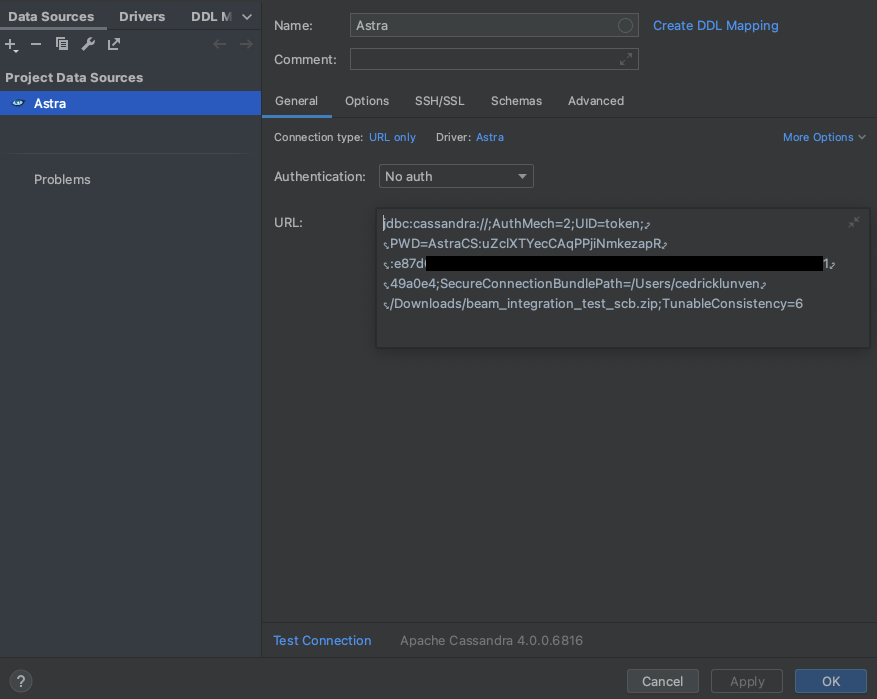The image size is (877, 699).
Task: Open the DDL Mappings tab
Action: pos(211,17)
